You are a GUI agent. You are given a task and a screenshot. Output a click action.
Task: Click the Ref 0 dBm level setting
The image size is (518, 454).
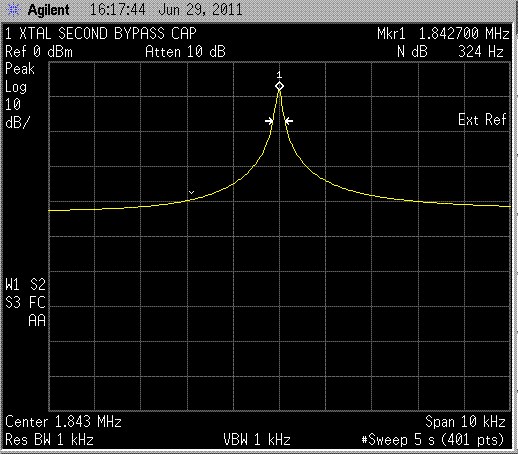(39, 52)
